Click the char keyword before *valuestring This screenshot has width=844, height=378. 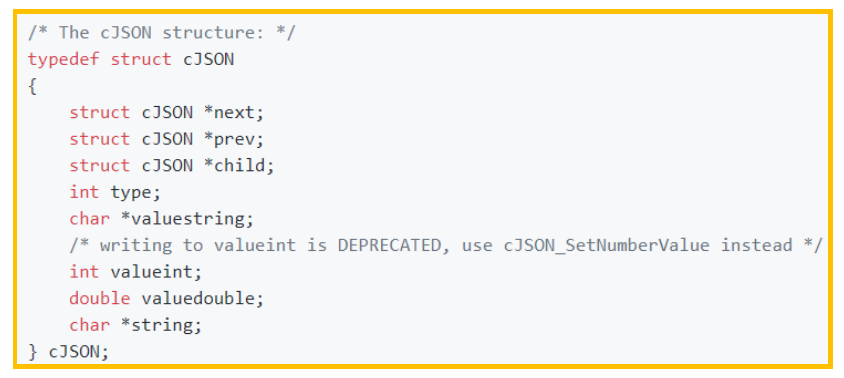(89, 219)
